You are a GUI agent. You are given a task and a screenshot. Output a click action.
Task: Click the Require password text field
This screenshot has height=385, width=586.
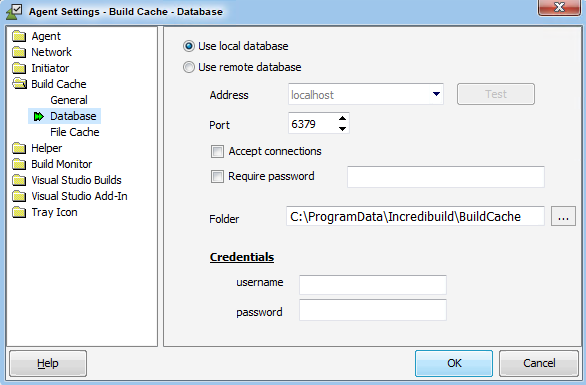coord(445,177)
